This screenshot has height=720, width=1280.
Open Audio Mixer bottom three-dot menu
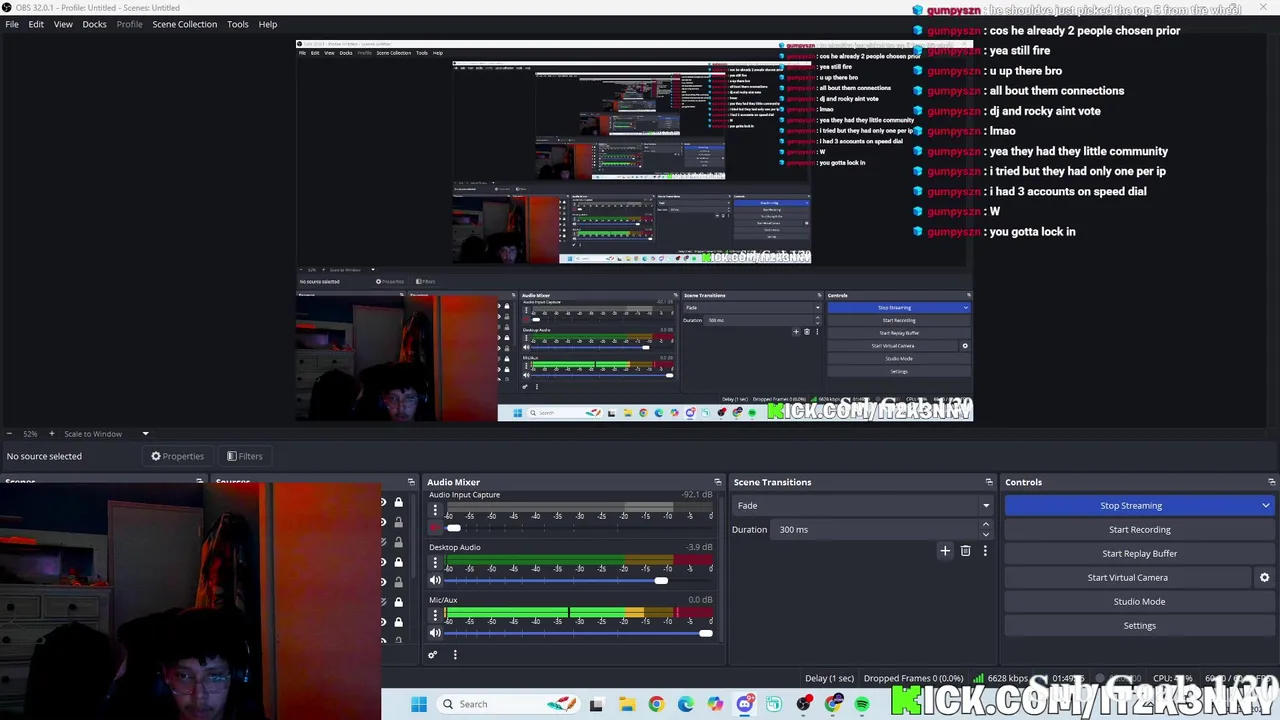click(455, 655)
